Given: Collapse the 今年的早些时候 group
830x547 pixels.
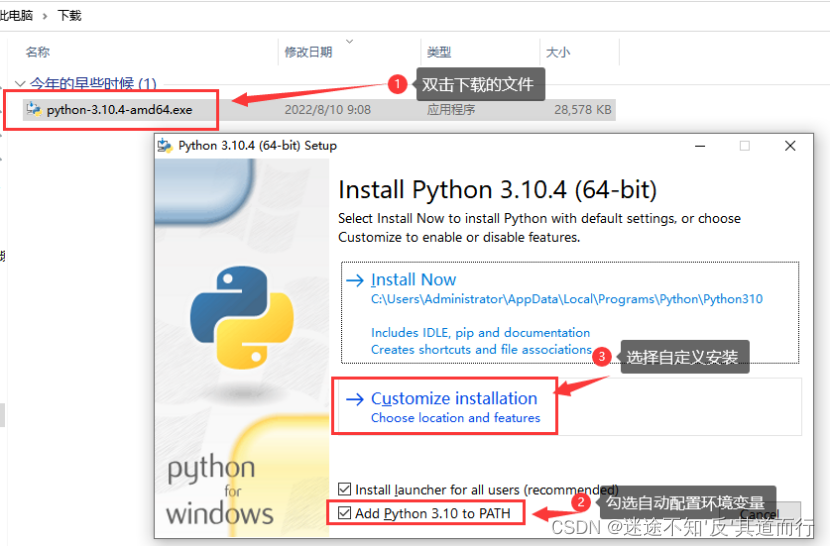Looking at the screenshot, I should coord(20,84).
